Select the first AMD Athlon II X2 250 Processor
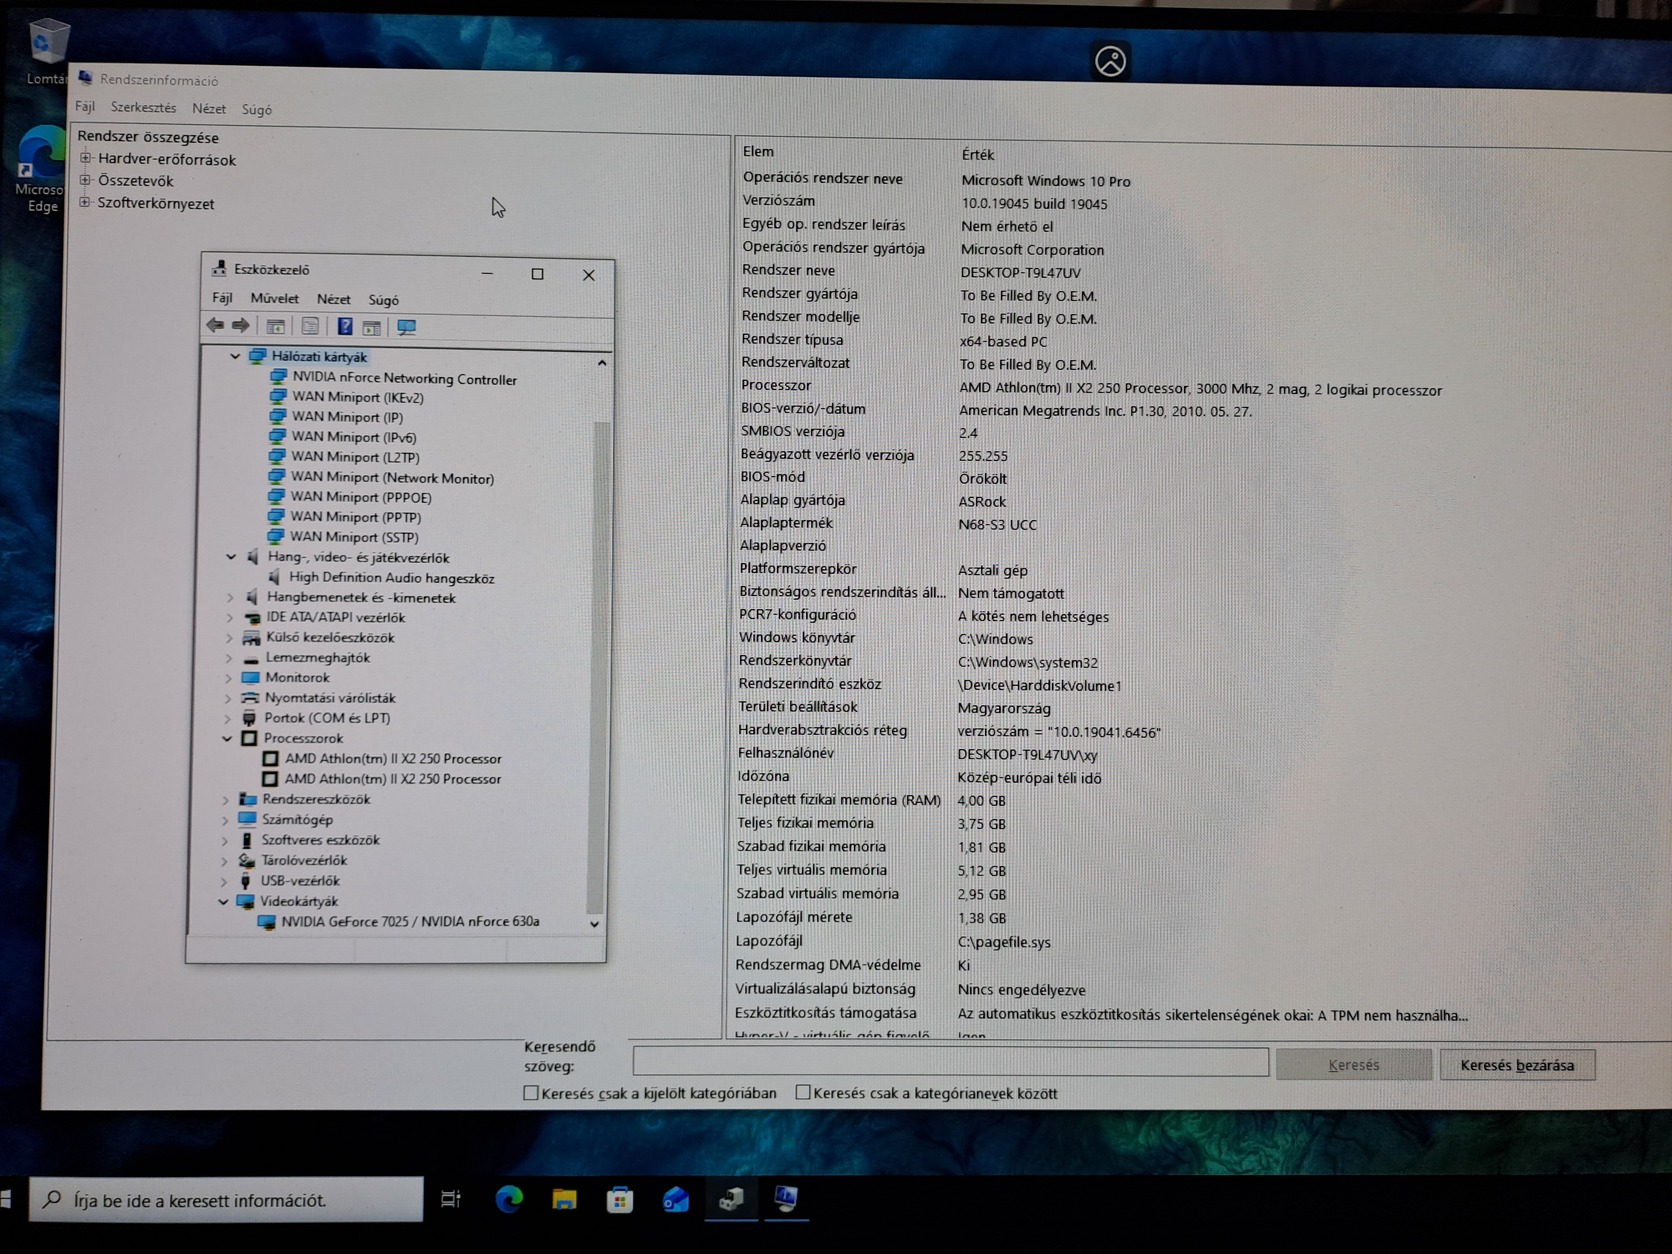Screen dimensions: 1672x1254 [x=392, y=759]
